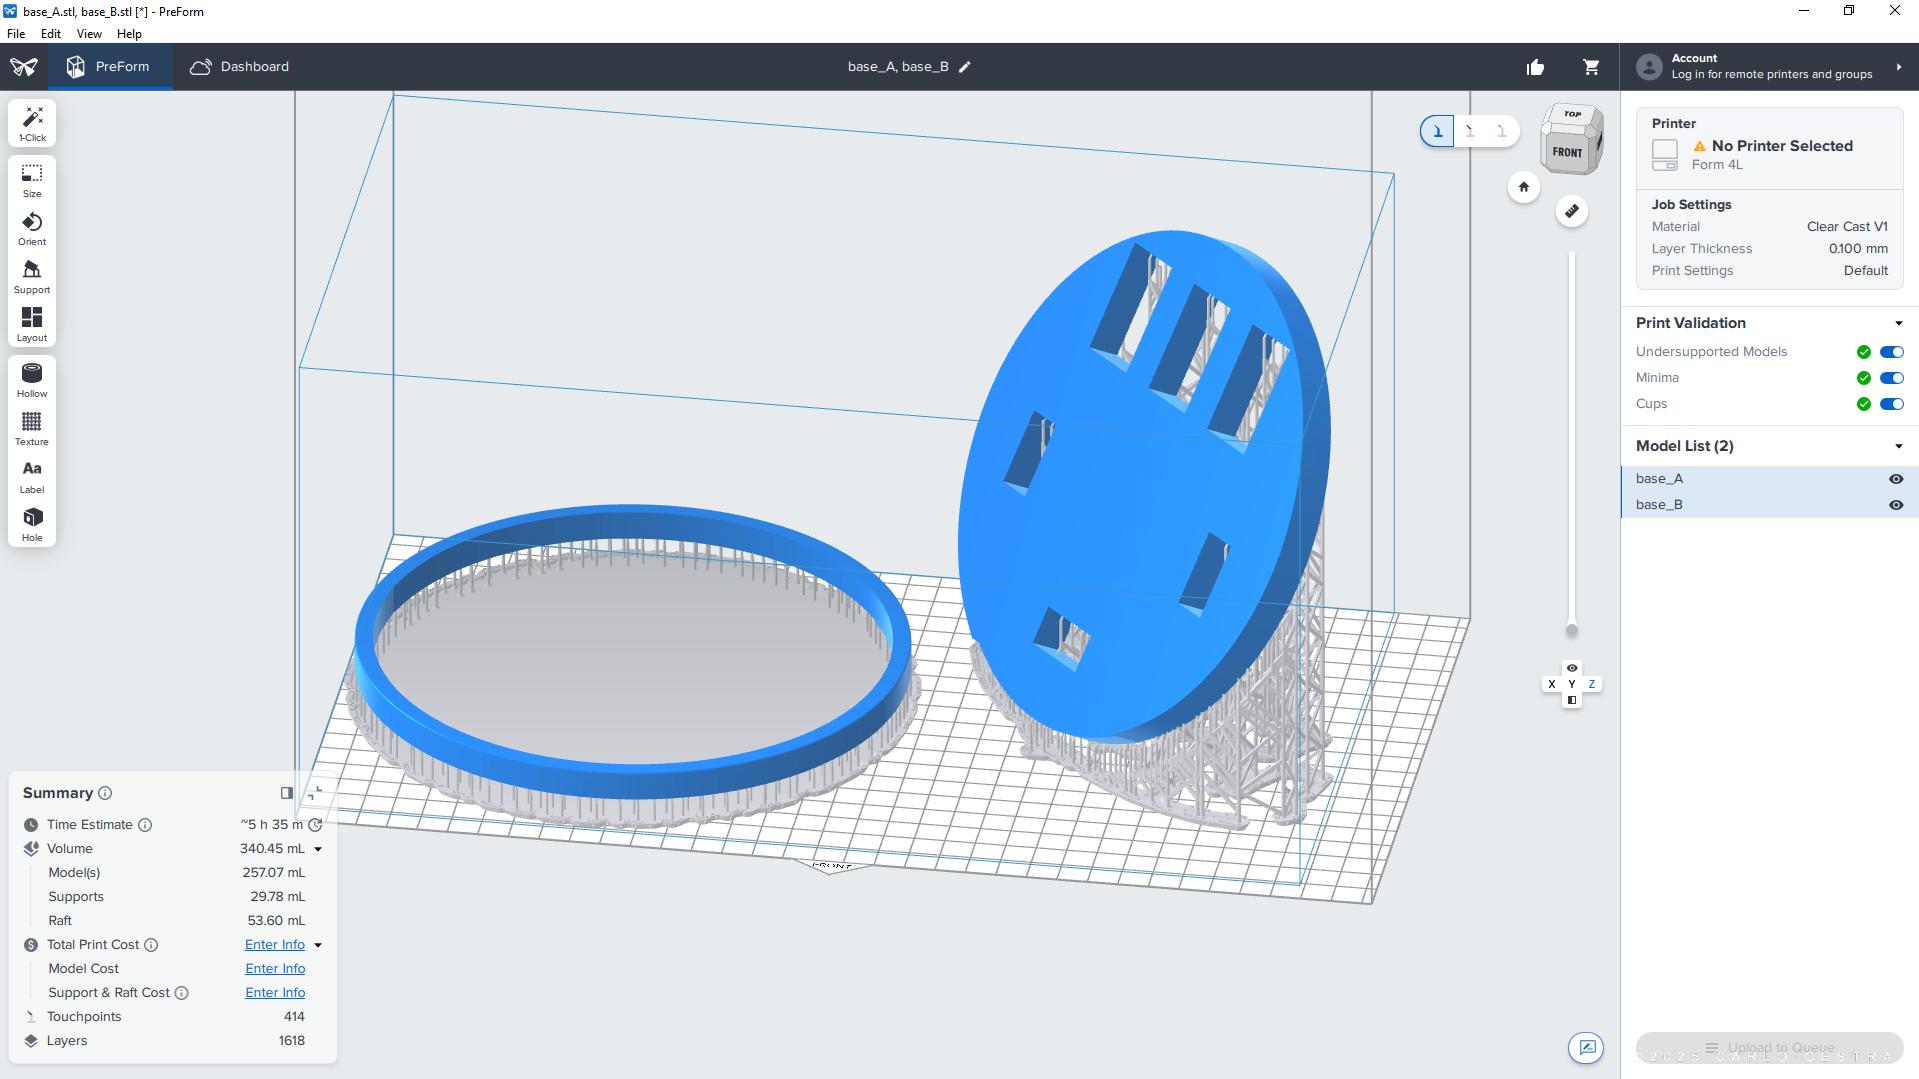Switch to the Dashboard tab
This screenshot has height=1079, width=1919.
[x=240, y=67]
